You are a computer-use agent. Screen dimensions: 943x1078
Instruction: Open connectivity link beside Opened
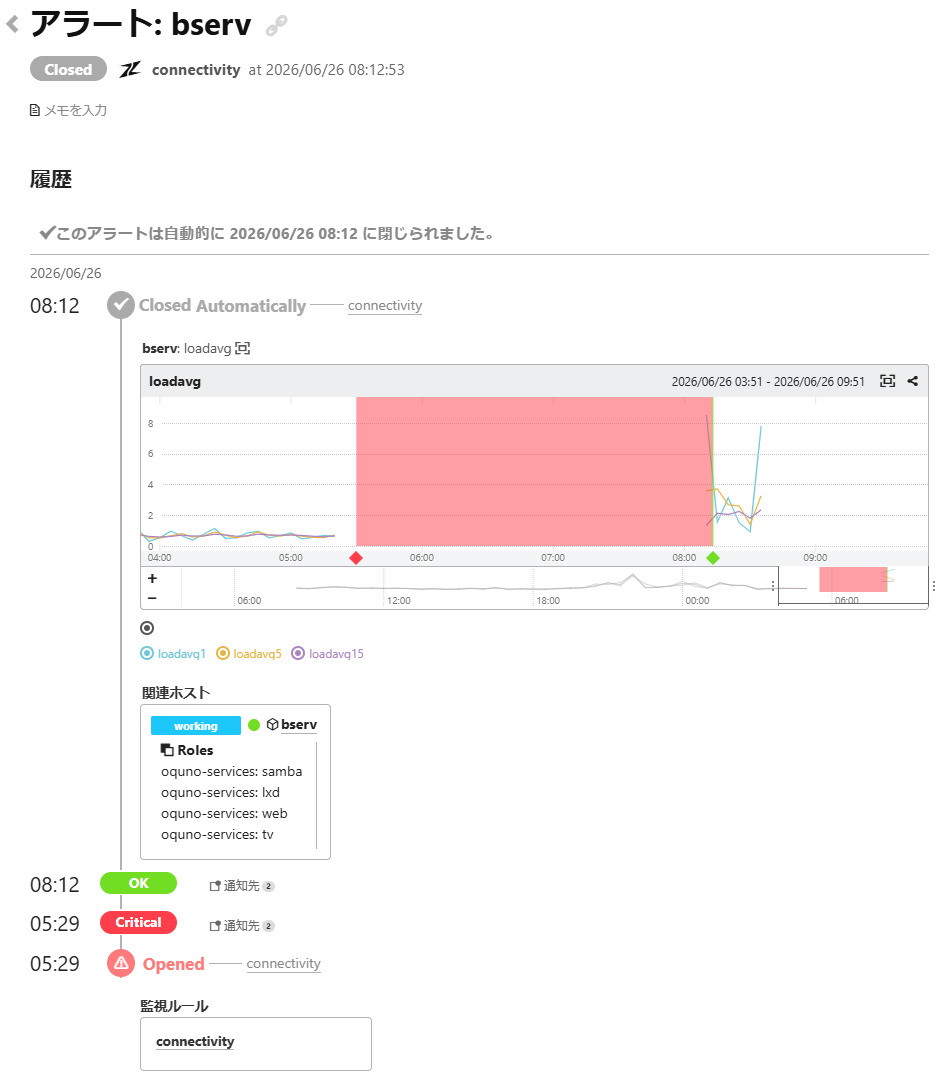point(284,963)
